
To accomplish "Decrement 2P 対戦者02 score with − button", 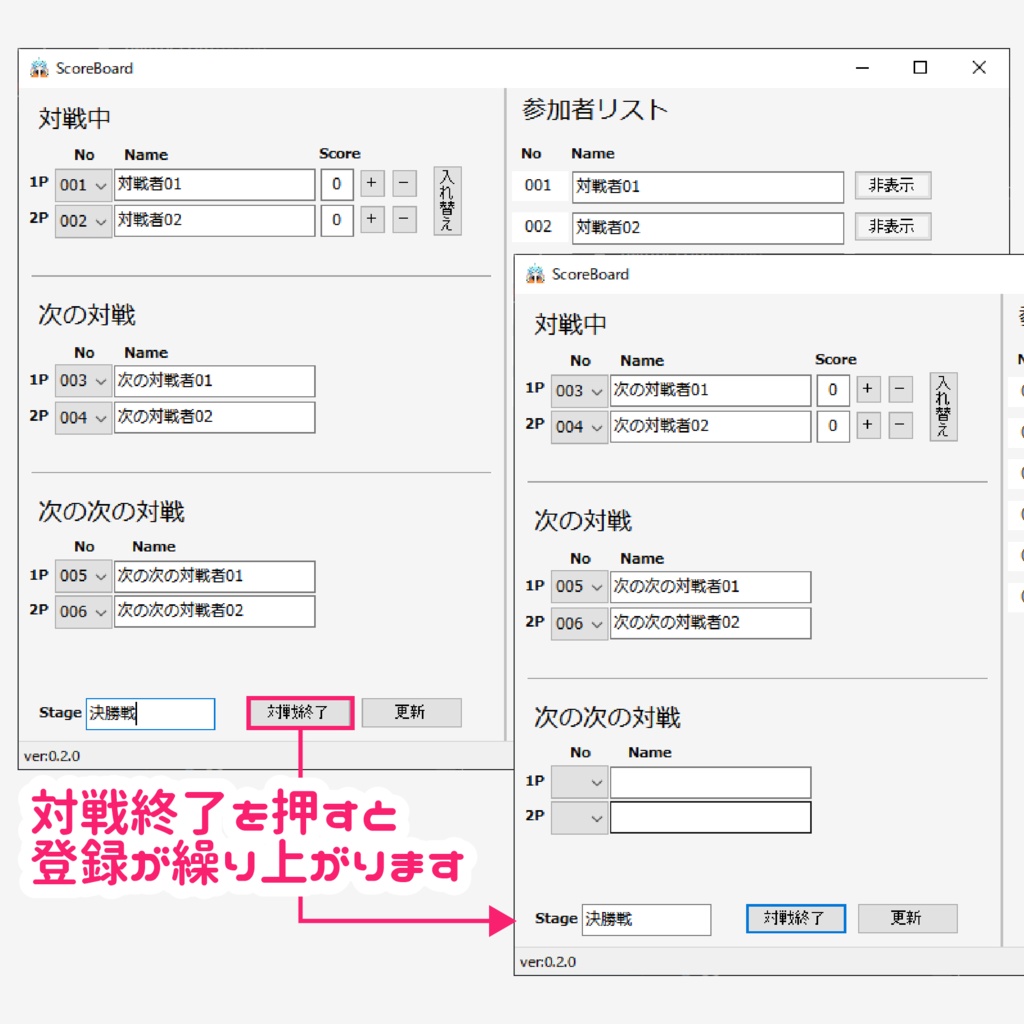I will pyautogui.click(x=403, y=221).
